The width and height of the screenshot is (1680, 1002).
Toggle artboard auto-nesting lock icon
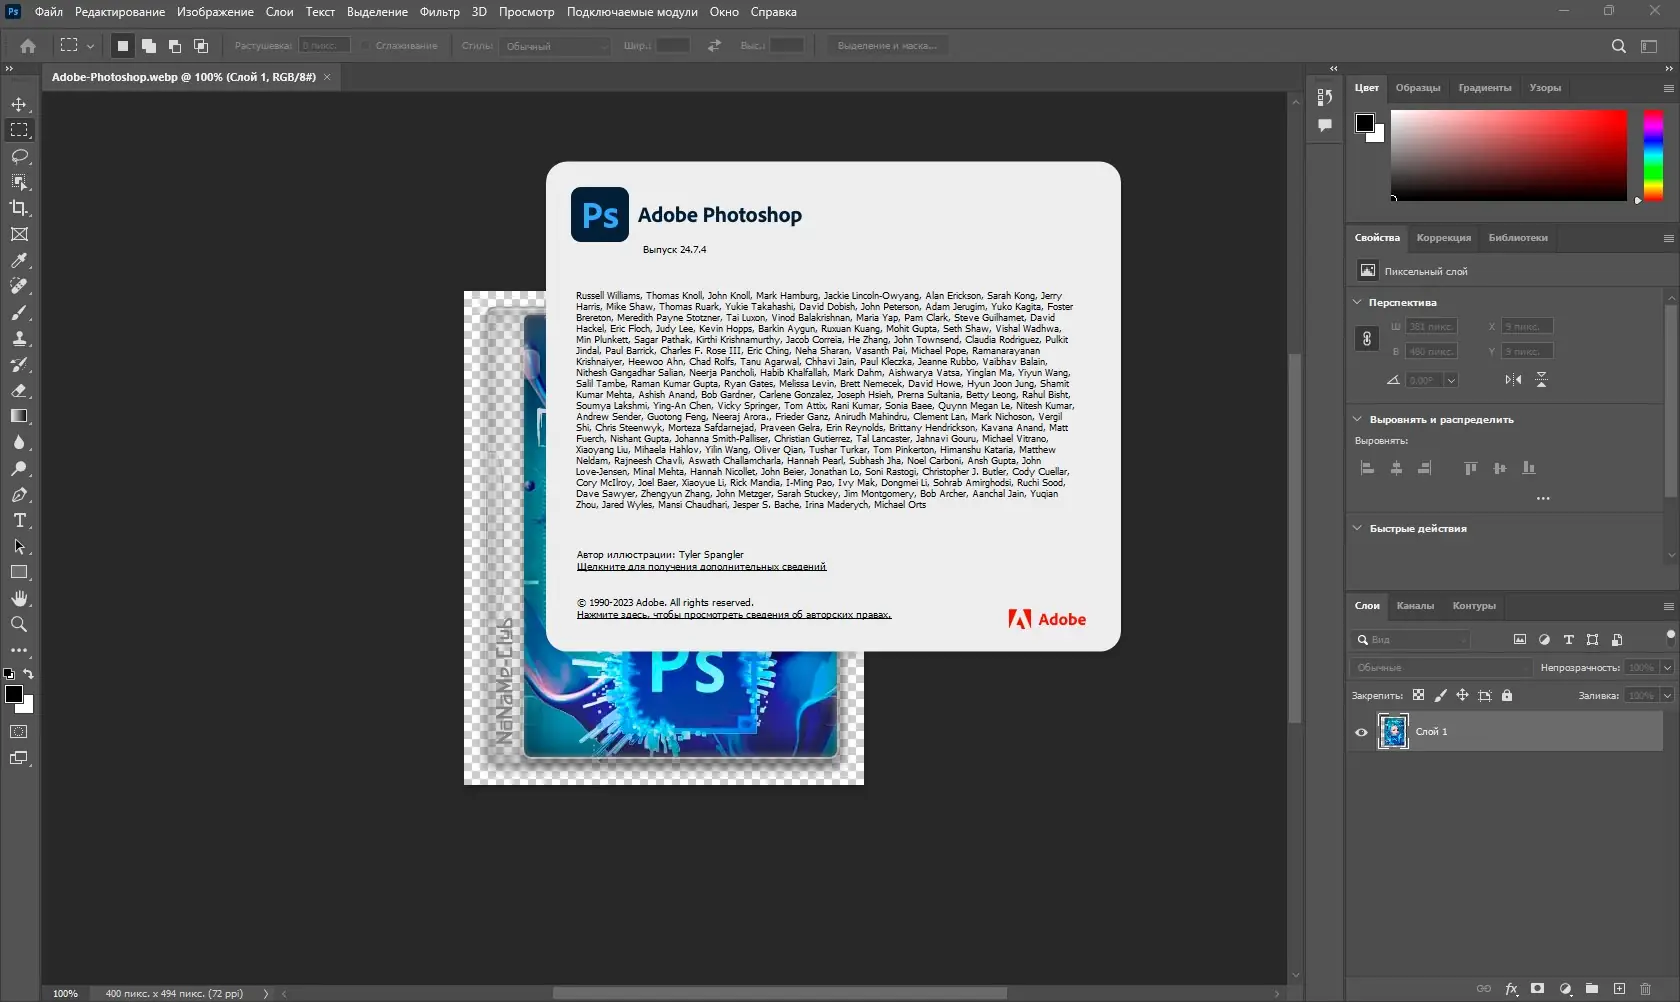(x=1485, y=695)
